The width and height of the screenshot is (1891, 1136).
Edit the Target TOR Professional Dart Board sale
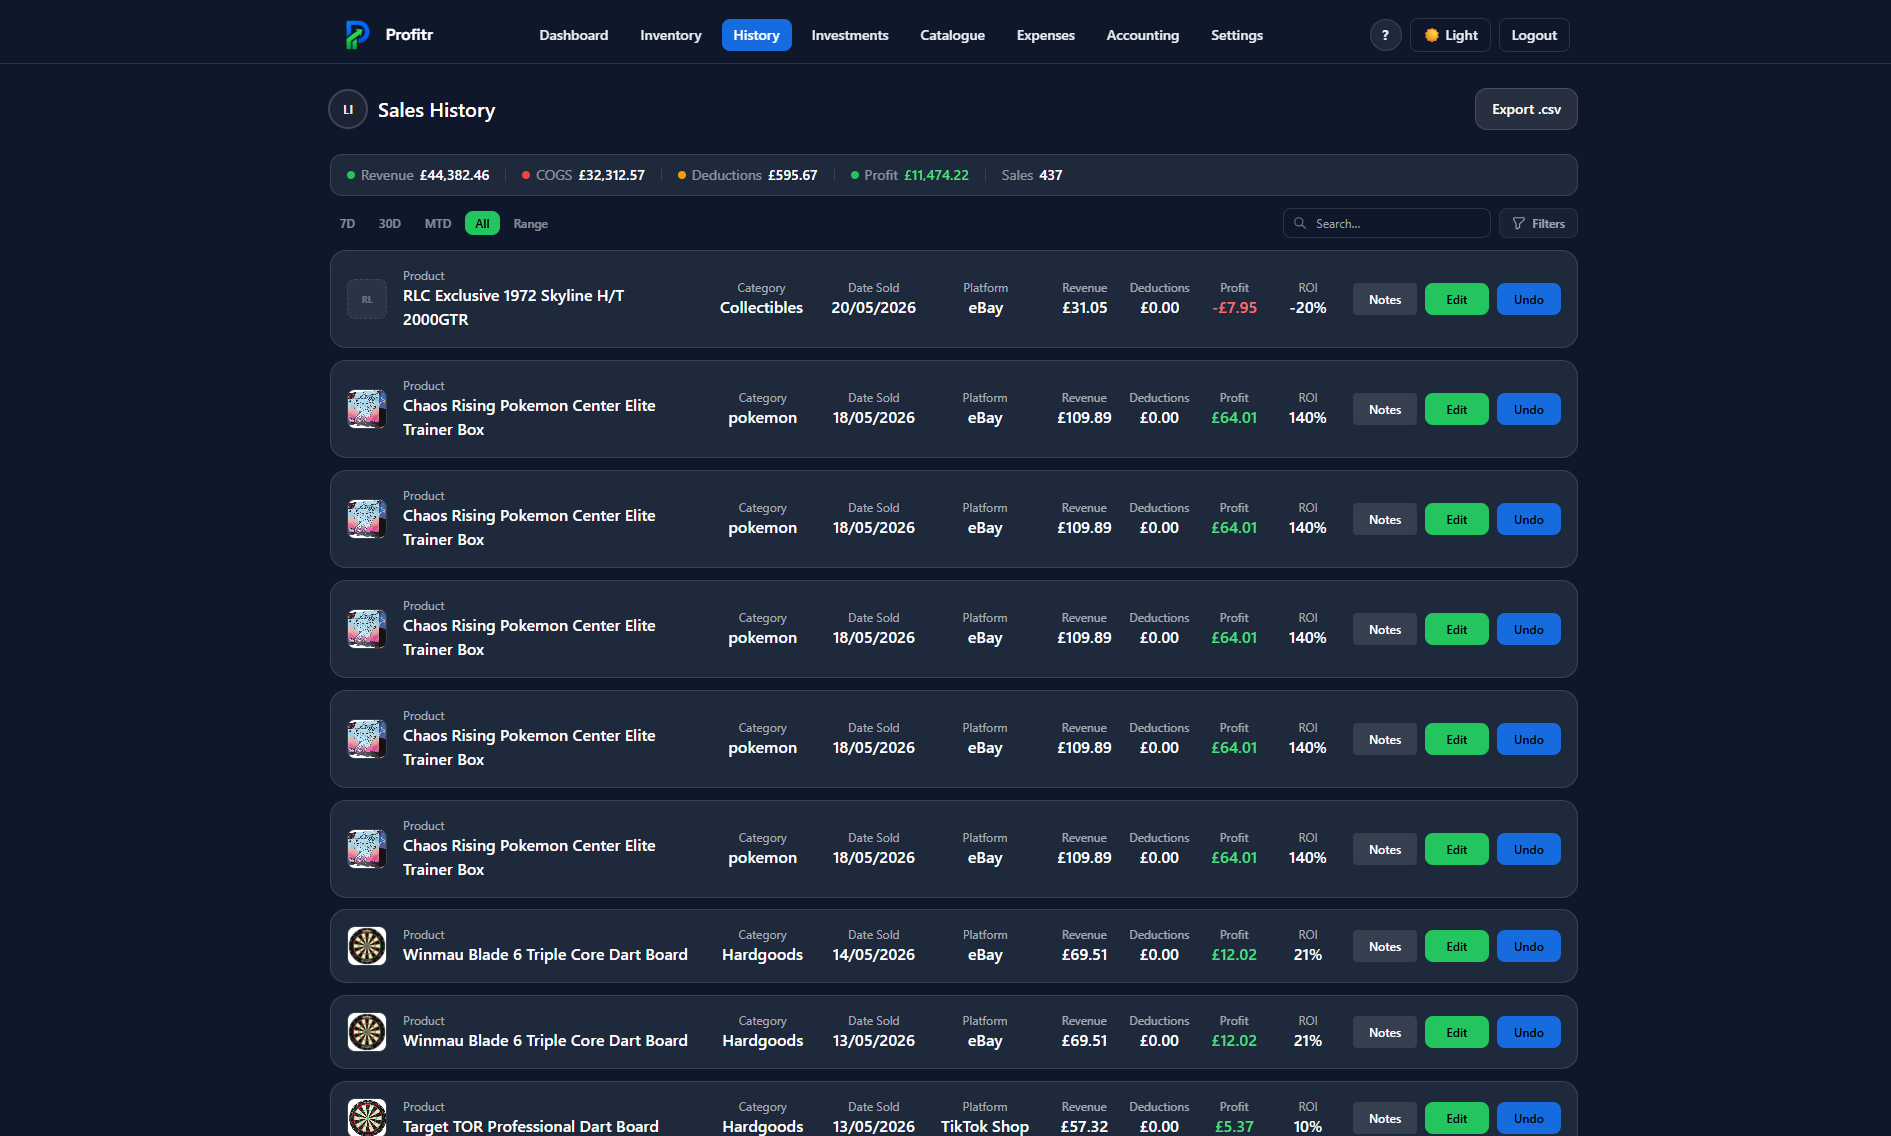pos(1457,1118)
